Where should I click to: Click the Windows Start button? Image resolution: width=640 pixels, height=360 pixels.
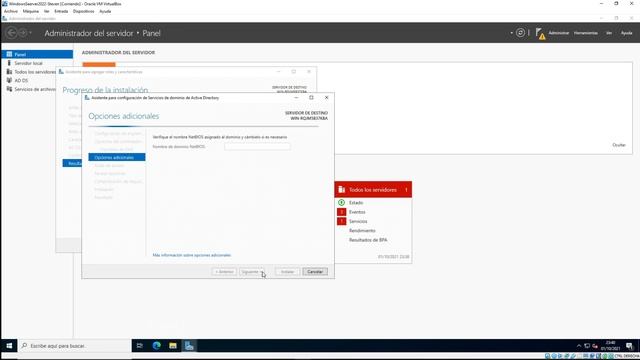coord(9,346)
